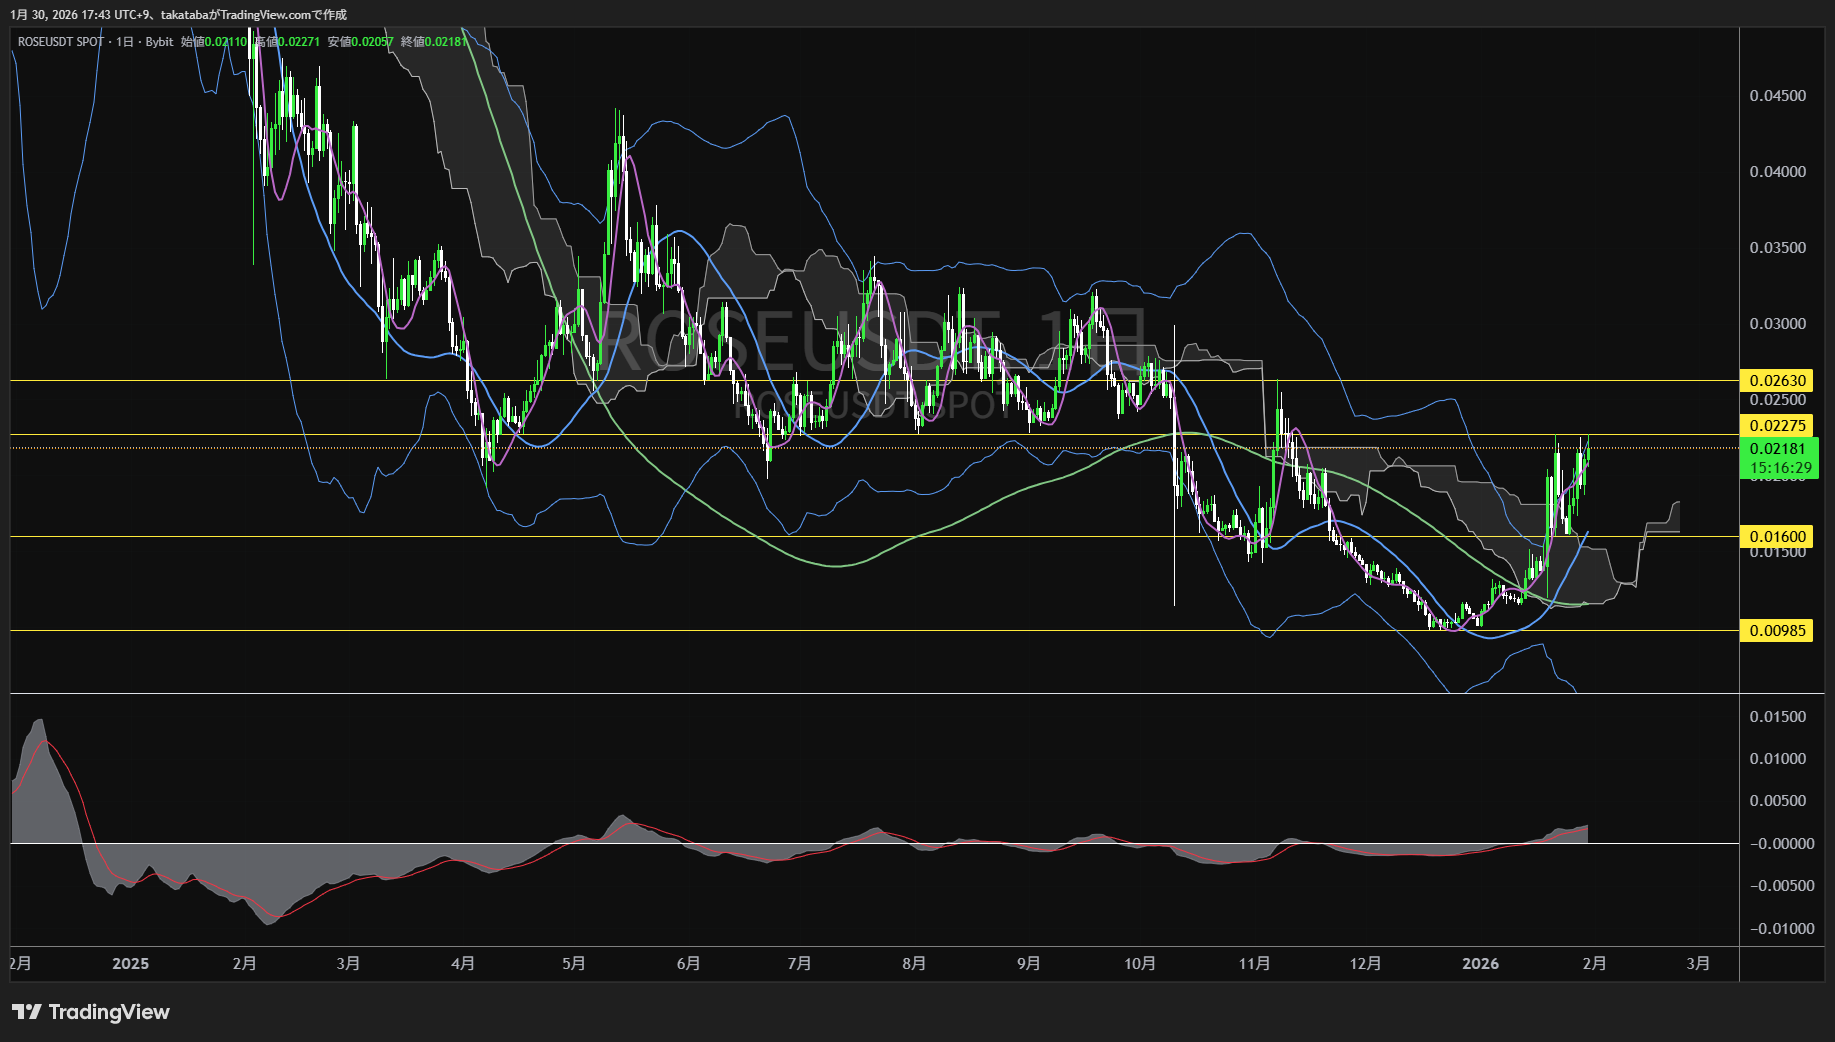Viewport: 1835px width, 1042px height.
Task: Click the 終値 closing price value in header
Action: pyautogui.click(x=446, y=42)
